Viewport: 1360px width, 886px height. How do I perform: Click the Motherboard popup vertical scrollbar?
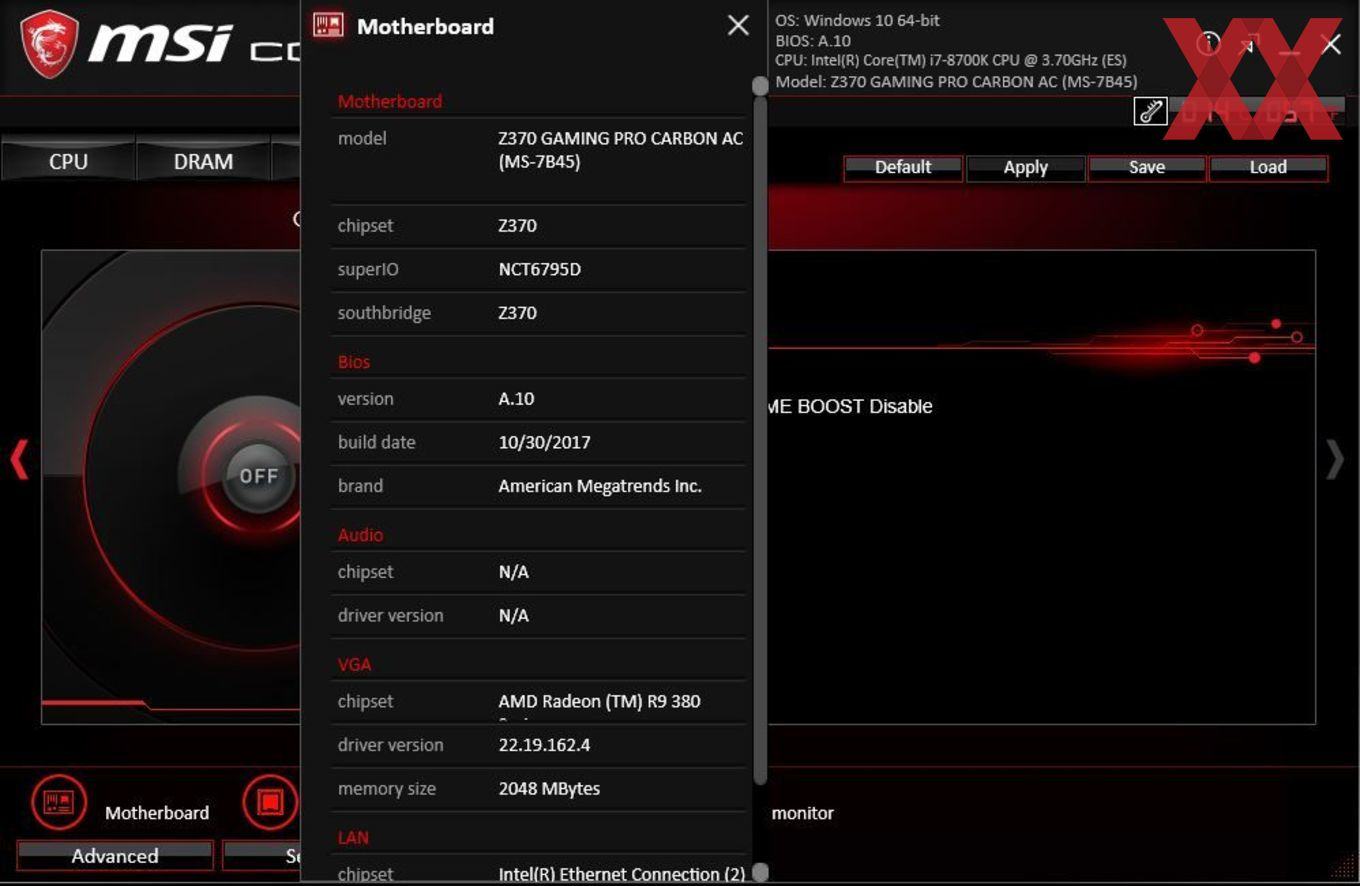click(x=760, y=440)
